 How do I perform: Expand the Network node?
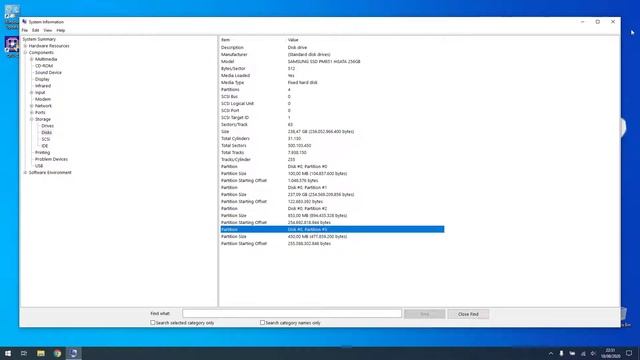pos(31,106)
